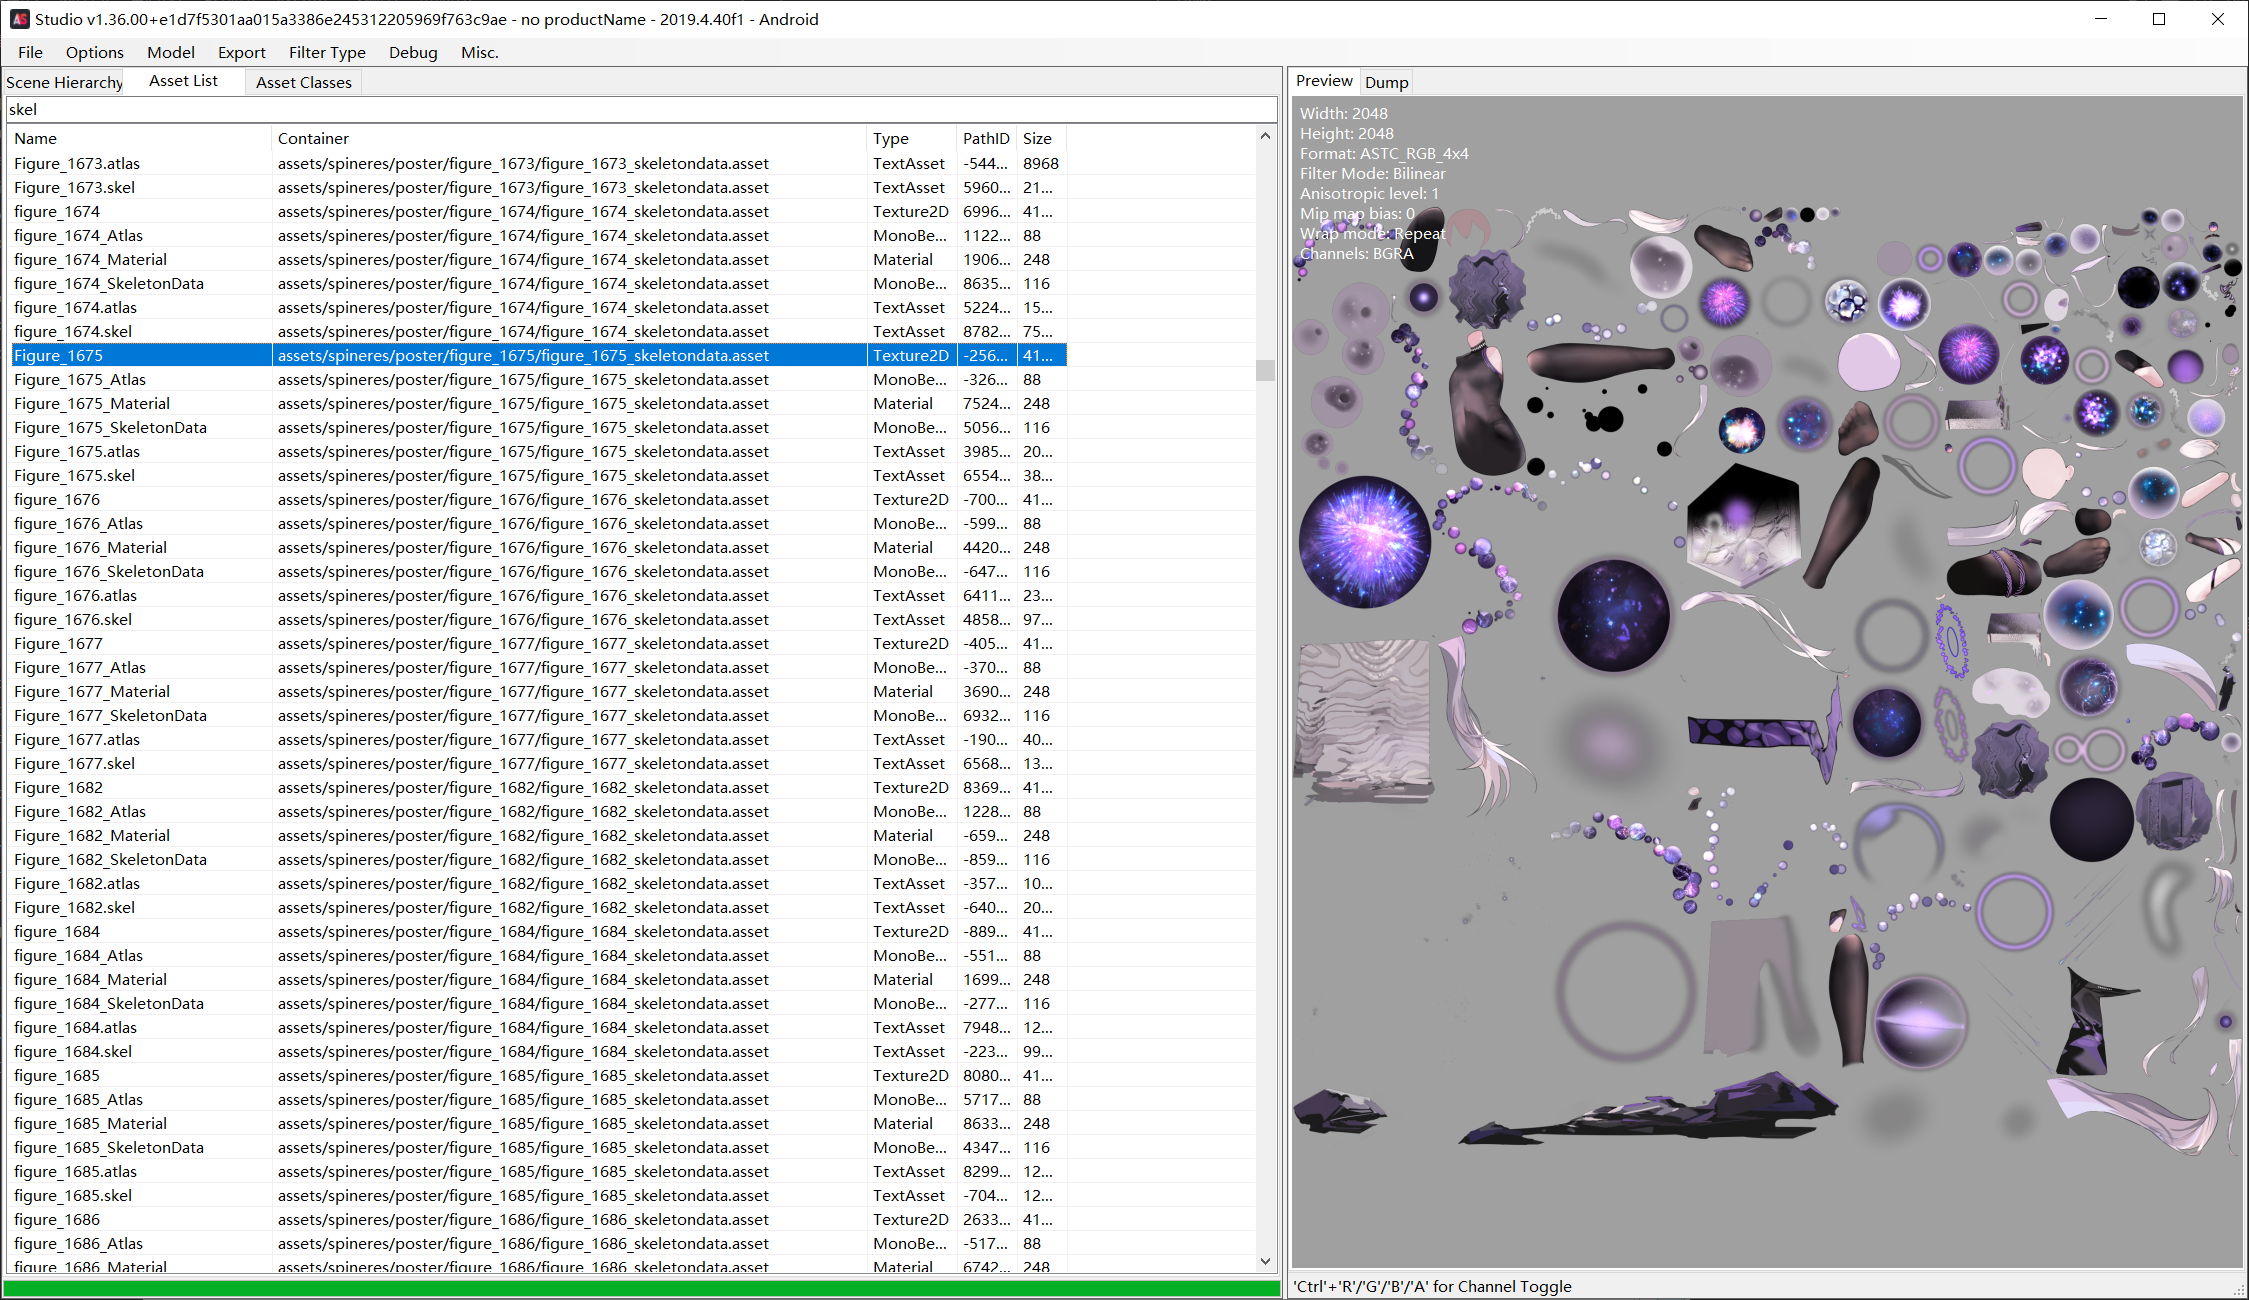Sort assets by the Size column header
The height and width of the screenshot is (1300, 2249).
[x=1041, y=138]
